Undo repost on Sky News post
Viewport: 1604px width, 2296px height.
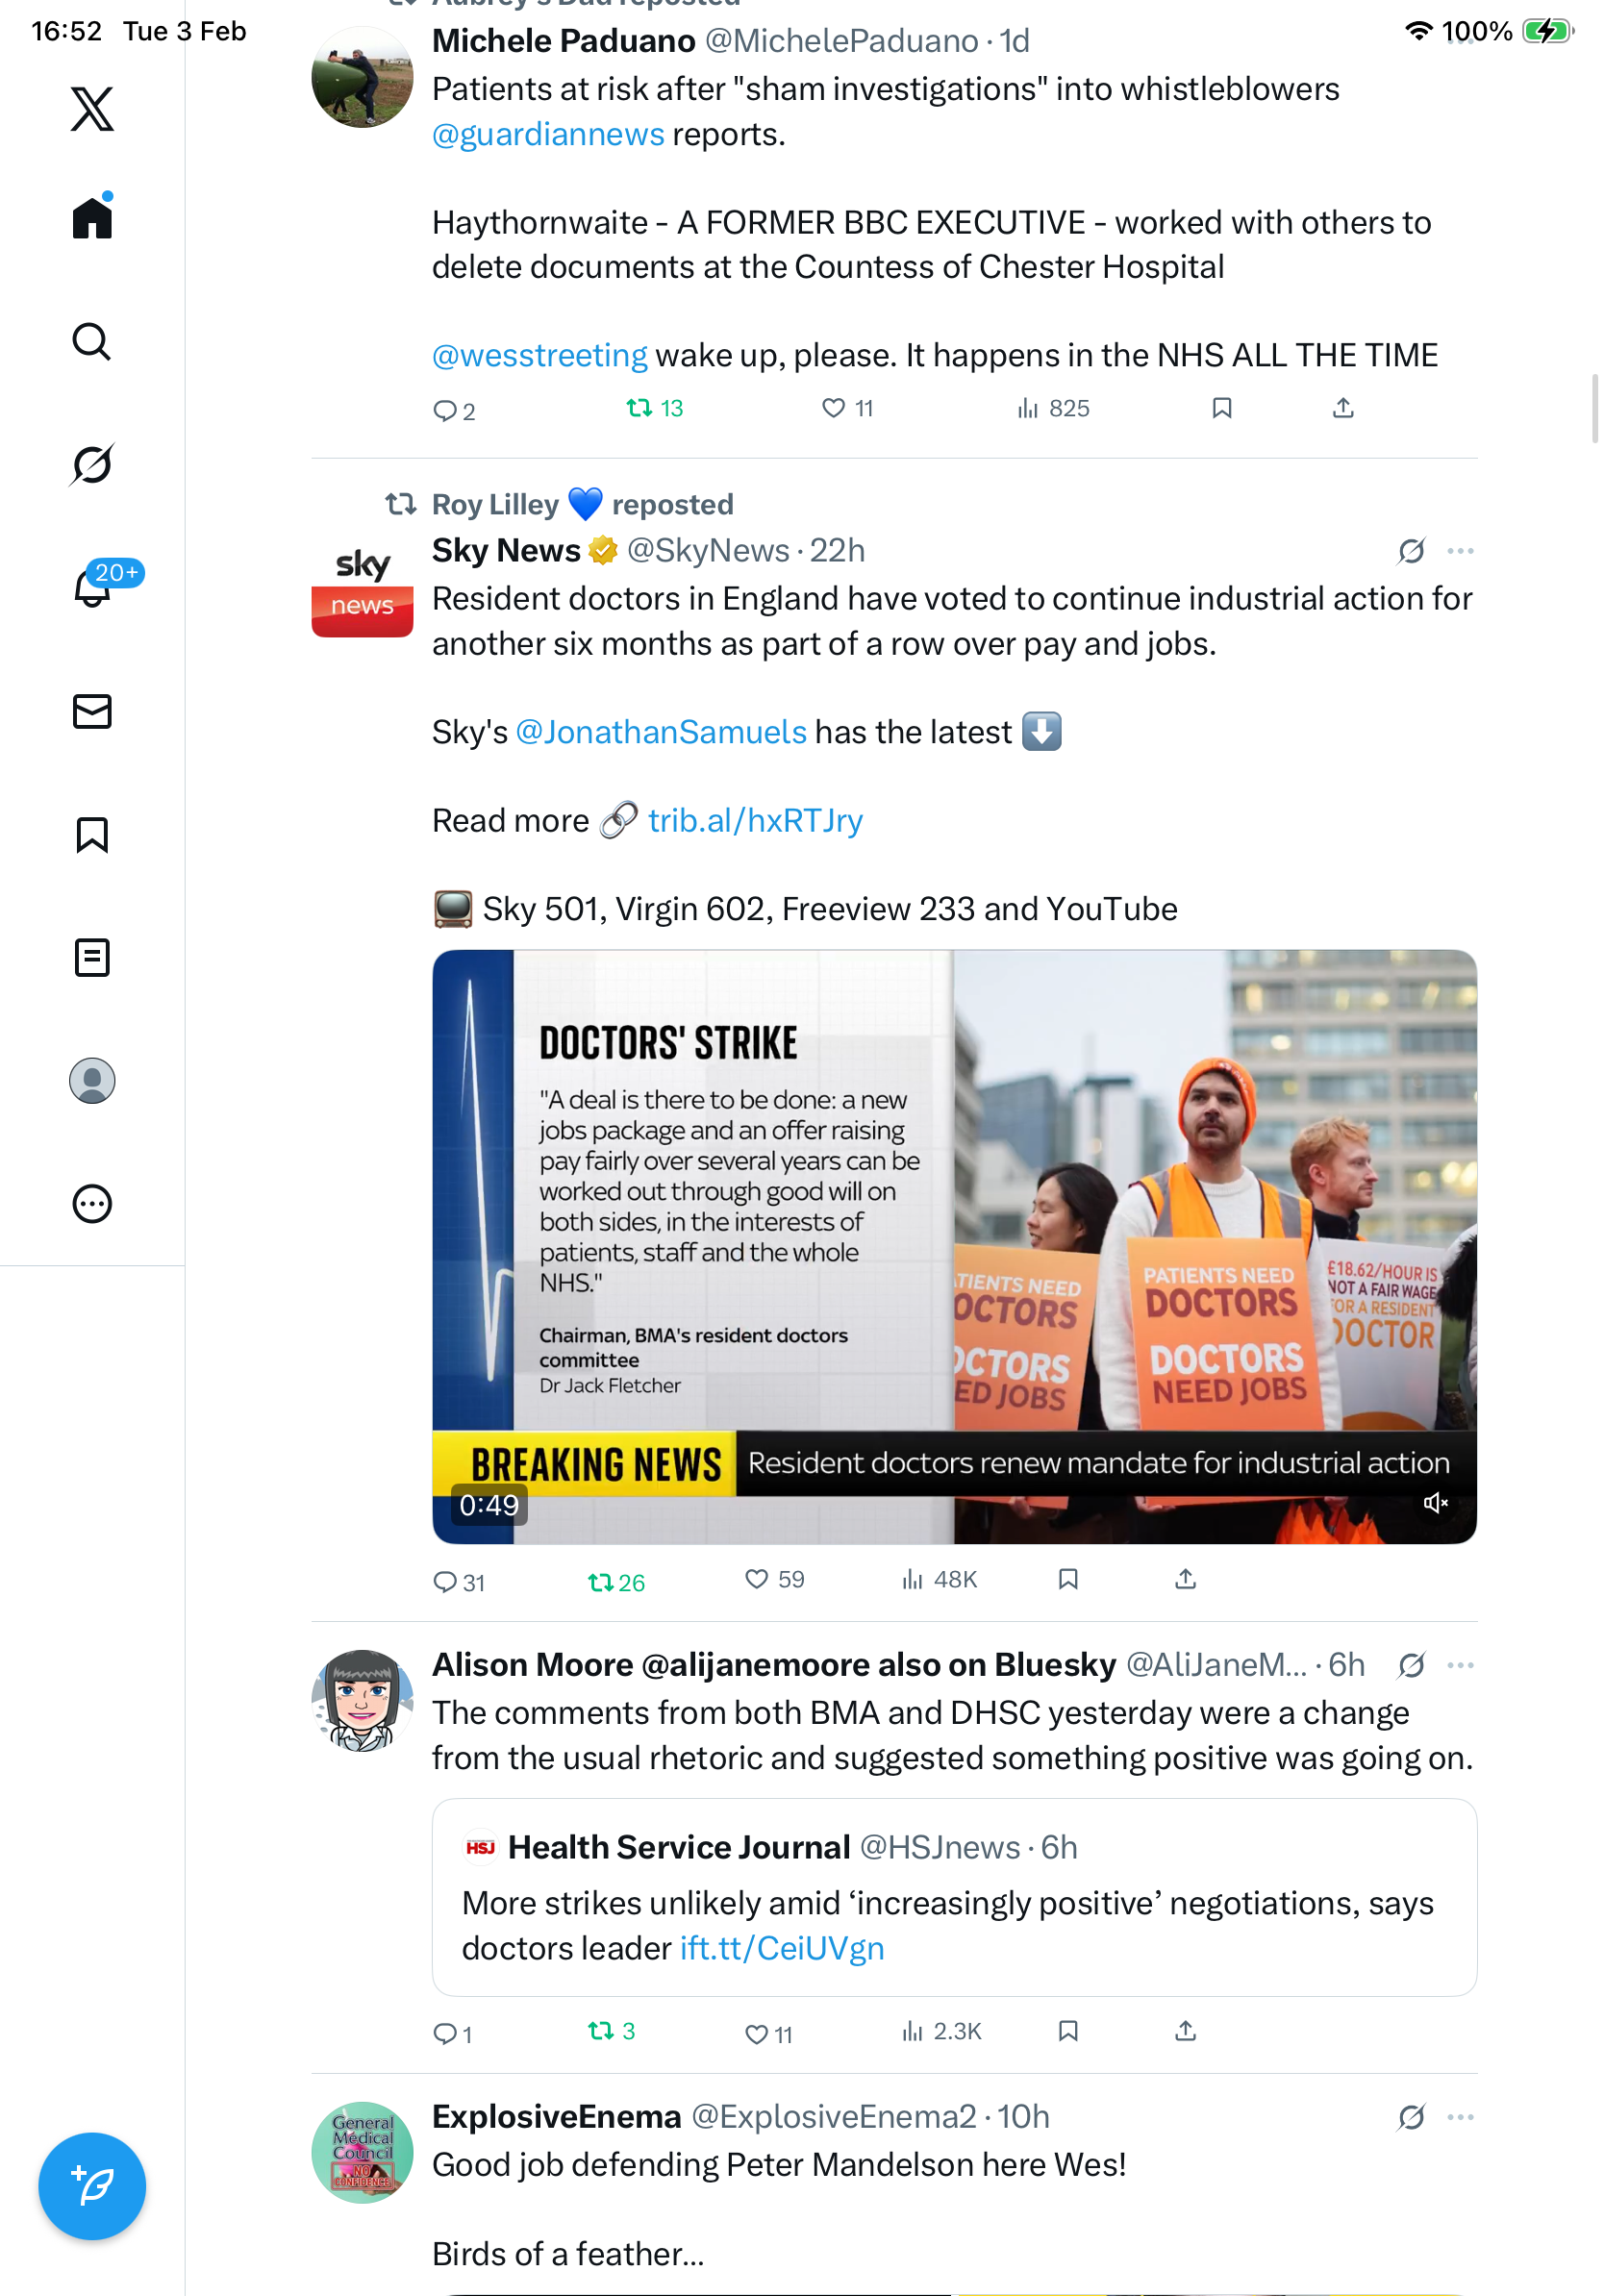[x=616, y=1581]
